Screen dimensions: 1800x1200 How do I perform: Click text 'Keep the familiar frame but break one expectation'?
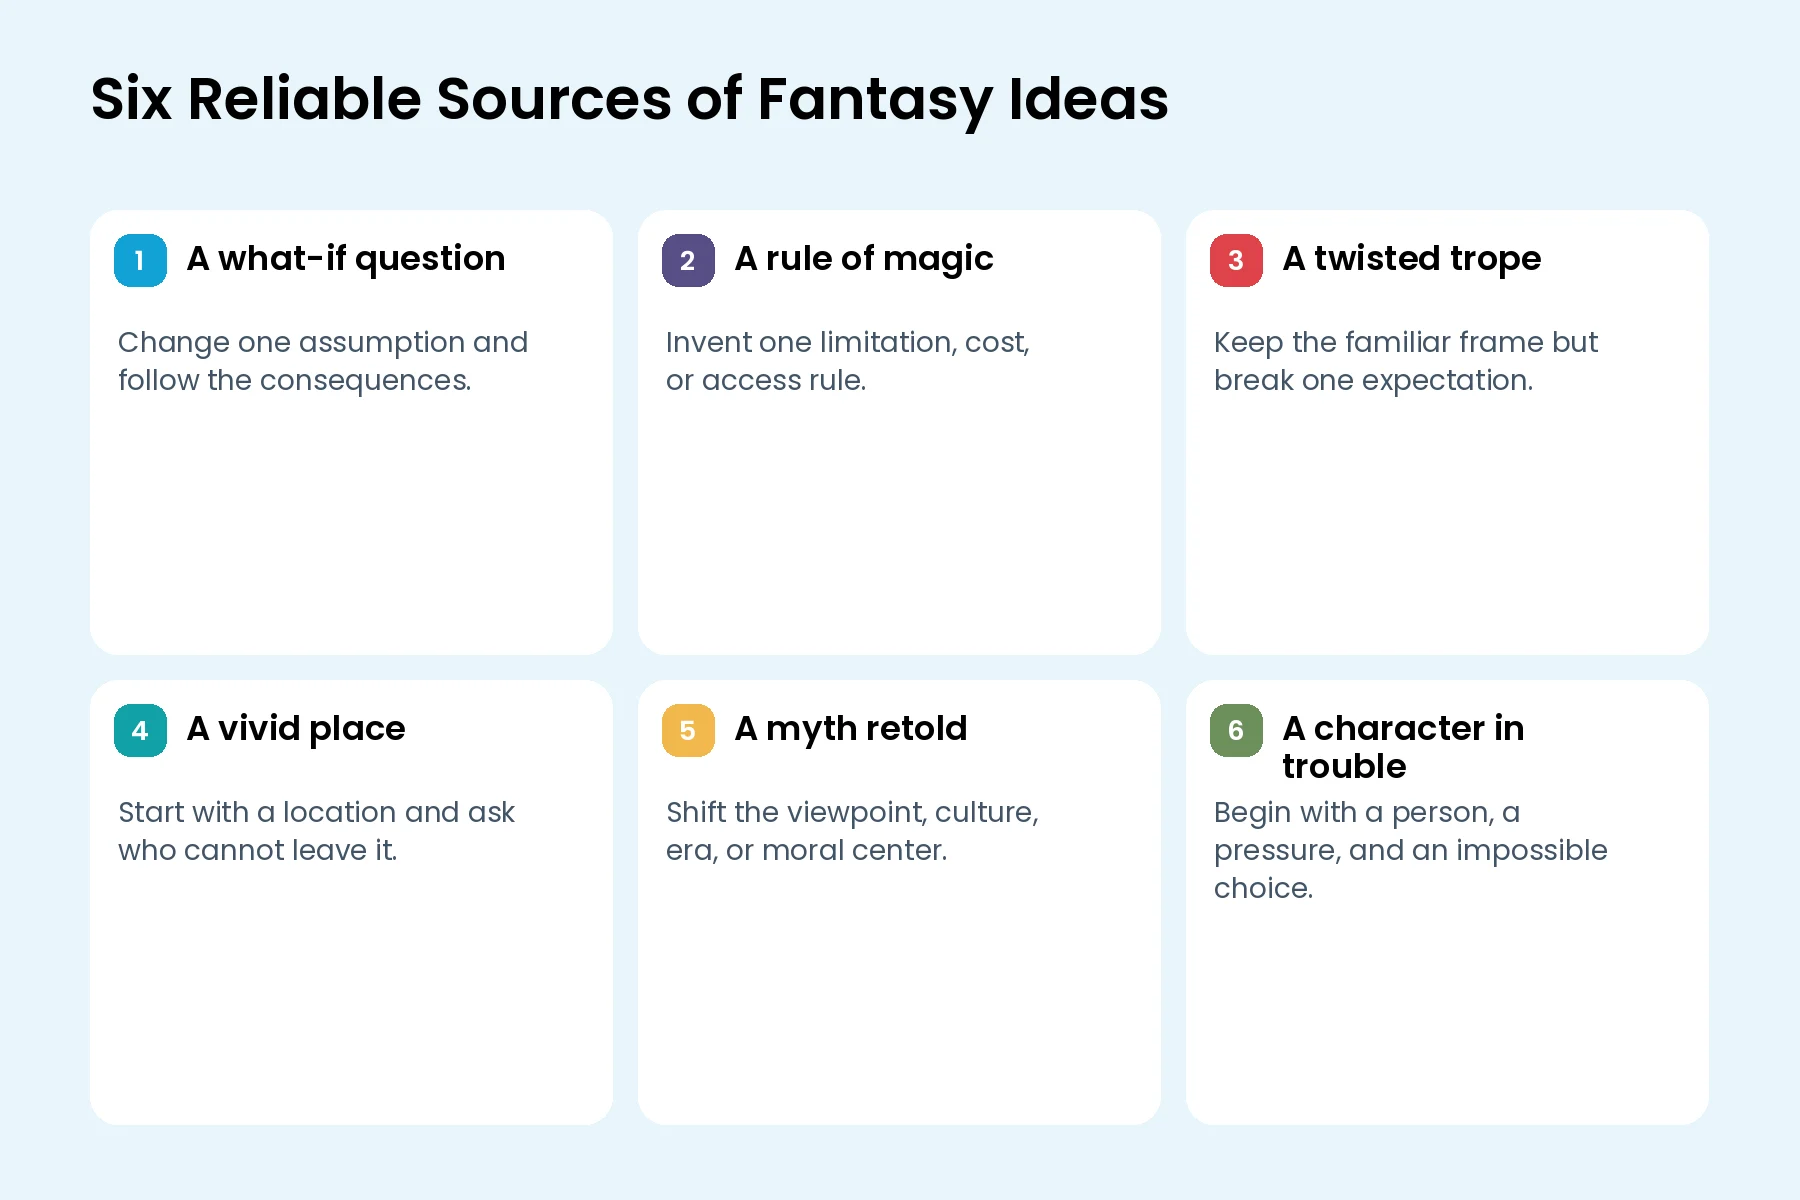(1406, 361)
